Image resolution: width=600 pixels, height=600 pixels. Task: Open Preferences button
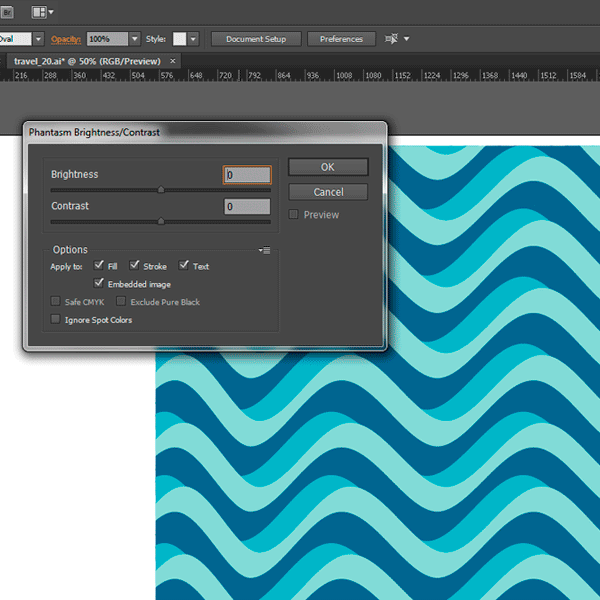coord(341,39)
